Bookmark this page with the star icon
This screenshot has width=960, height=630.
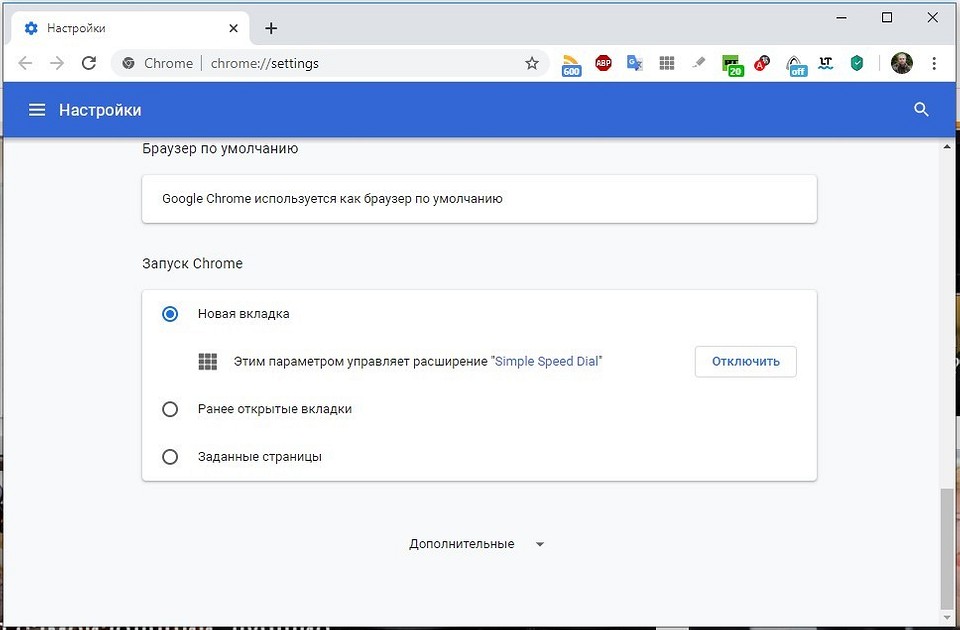click(x=532, y=63)
